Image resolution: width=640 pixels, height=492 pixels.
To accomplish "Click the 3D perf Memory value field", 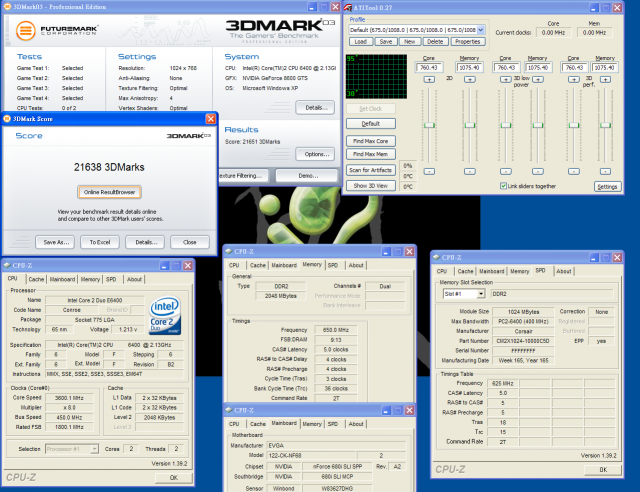I will 604,67.
